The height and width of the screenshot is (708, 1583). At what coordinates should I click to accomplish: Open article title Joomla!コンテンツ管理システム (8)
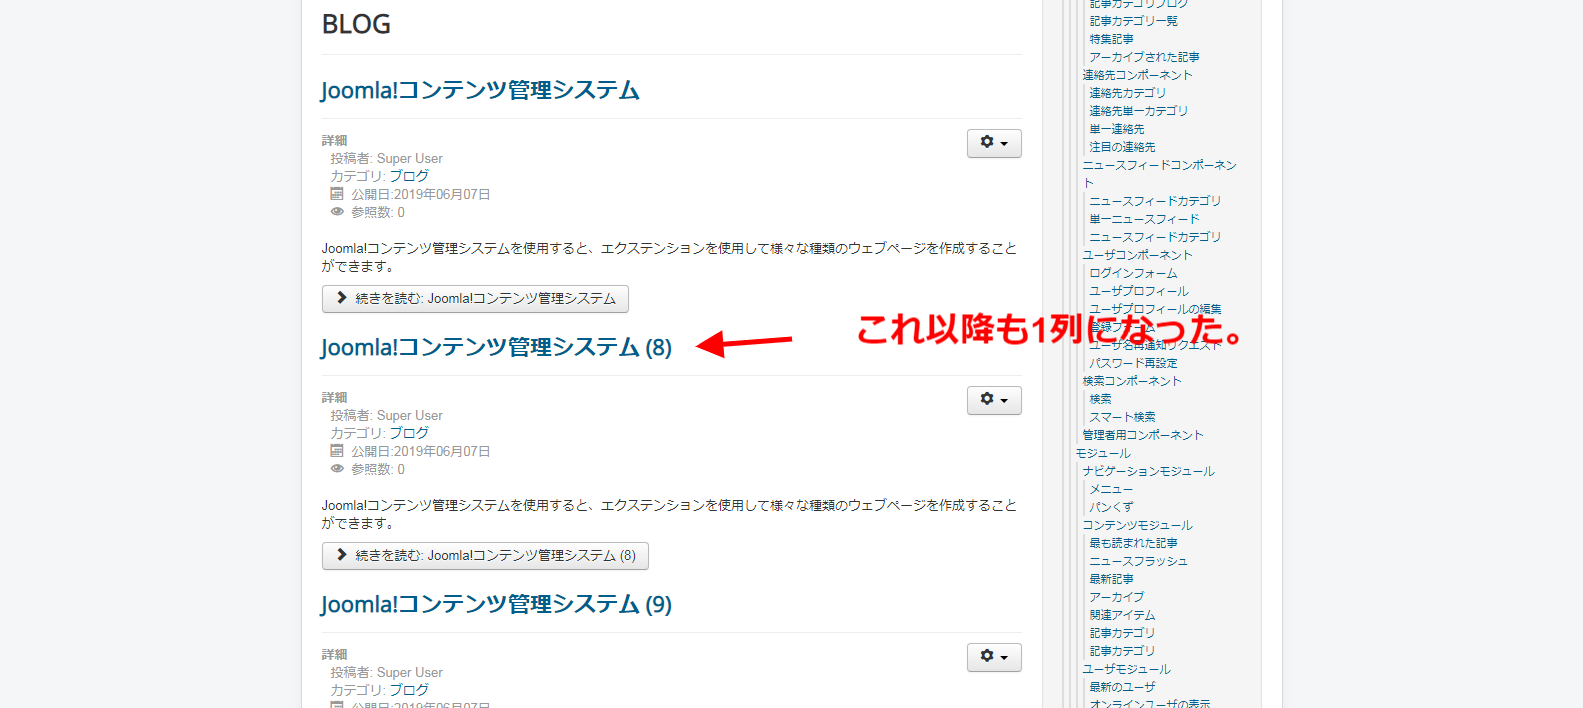click(x=496, y=347)
